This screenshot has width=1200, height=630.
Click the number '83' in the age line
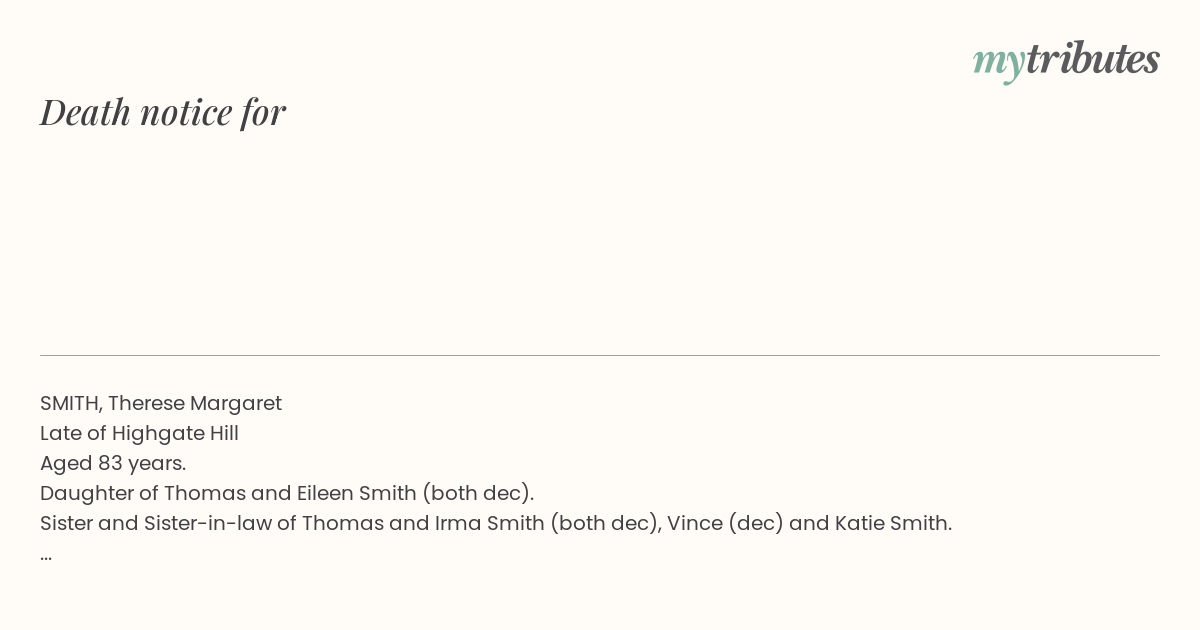[x=110, y=463]
